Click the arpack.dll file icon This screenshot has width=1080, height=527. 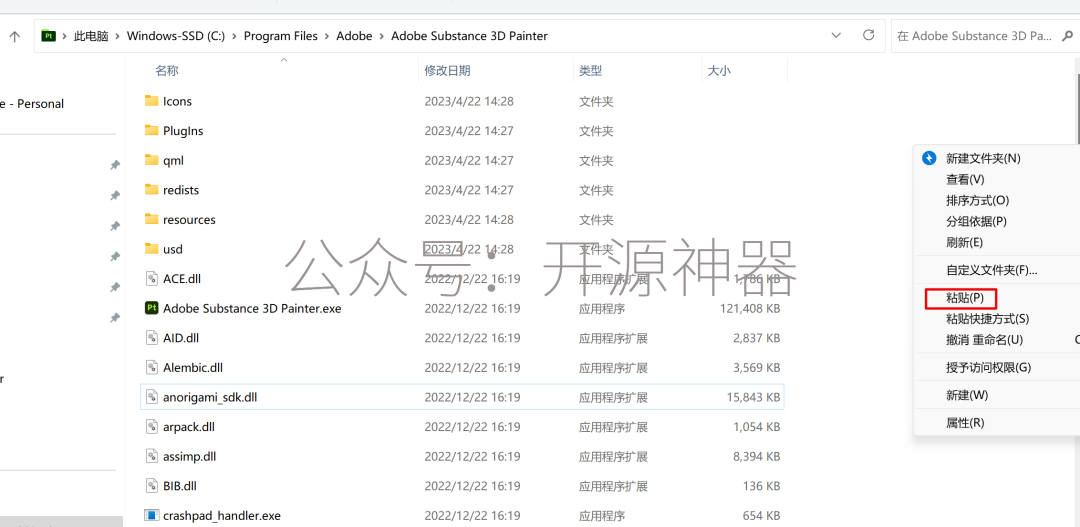tap(152, 426)
